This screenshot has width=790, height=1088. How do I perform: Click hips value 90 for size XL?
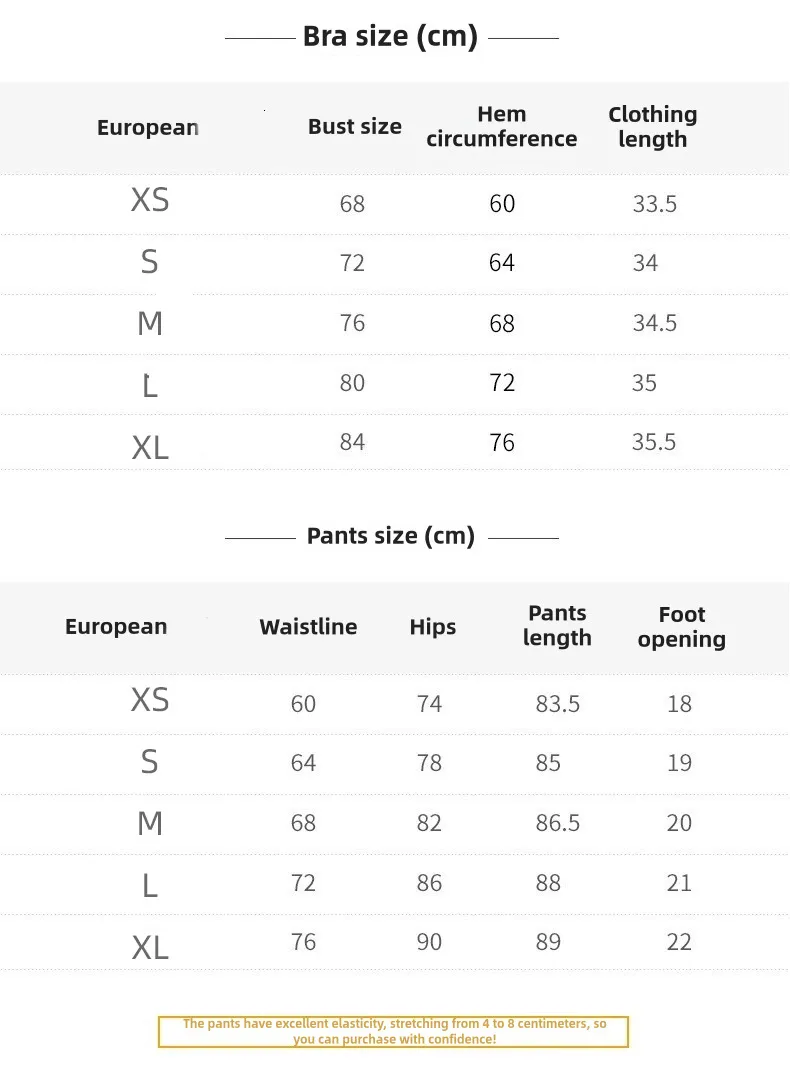coord(429,942)
